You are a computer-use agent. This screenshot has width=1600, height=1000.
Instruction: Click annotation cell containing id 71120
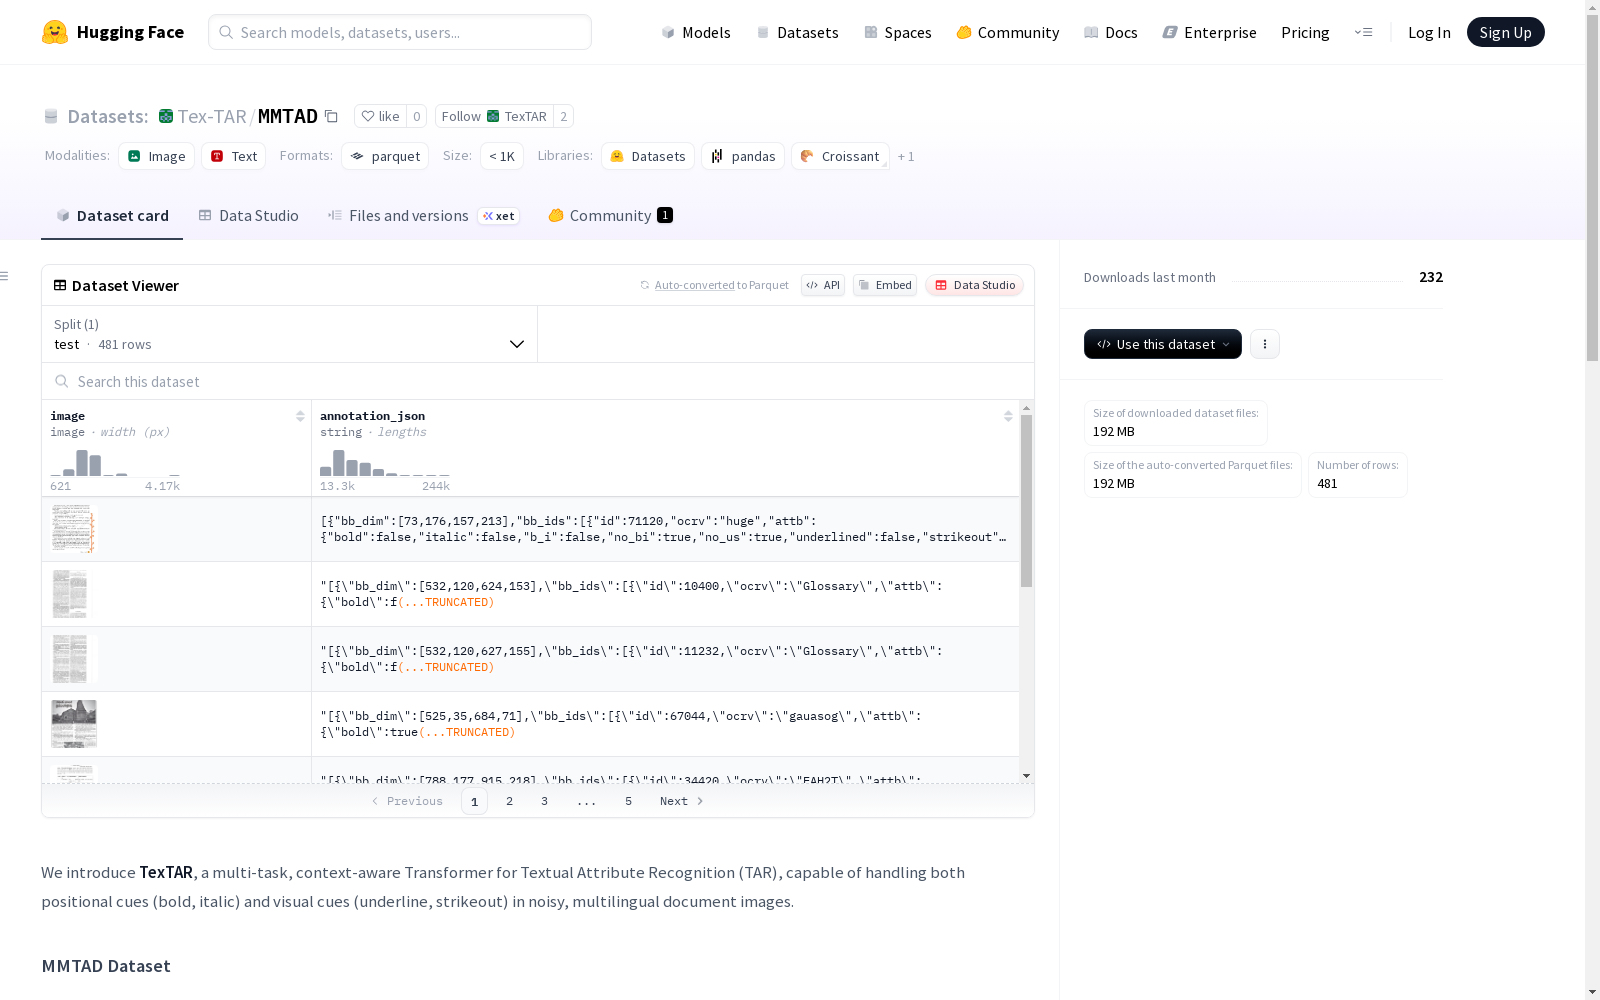coord(665,529)
